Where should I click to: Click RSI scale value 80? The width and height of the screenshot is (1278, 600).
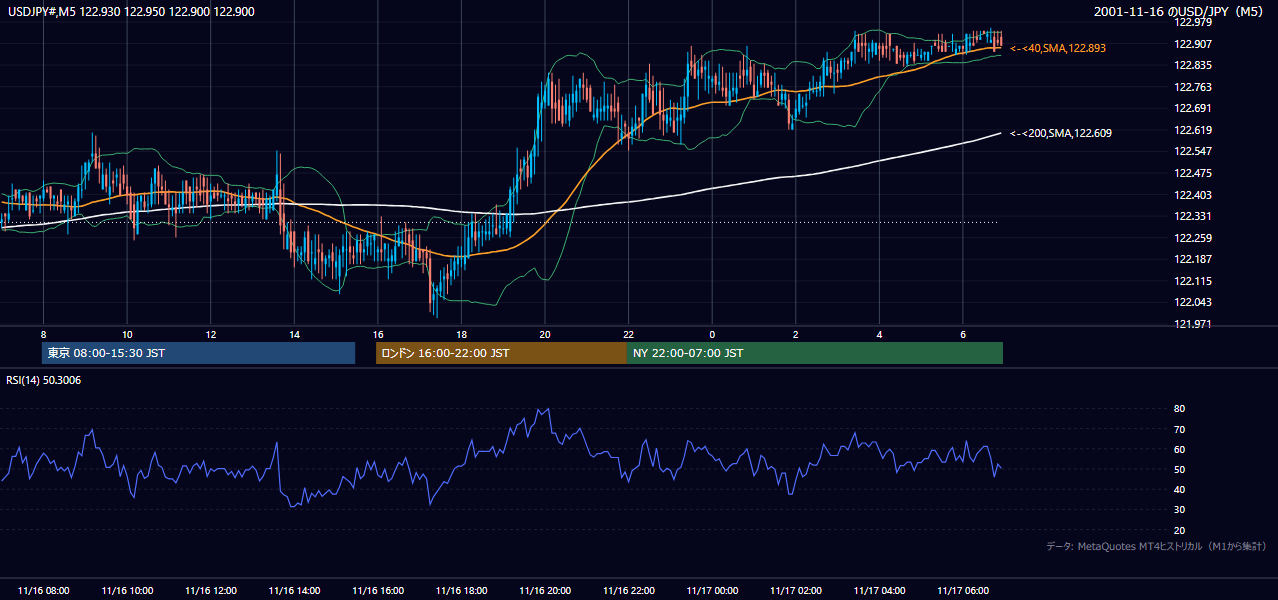(1179, 409)
